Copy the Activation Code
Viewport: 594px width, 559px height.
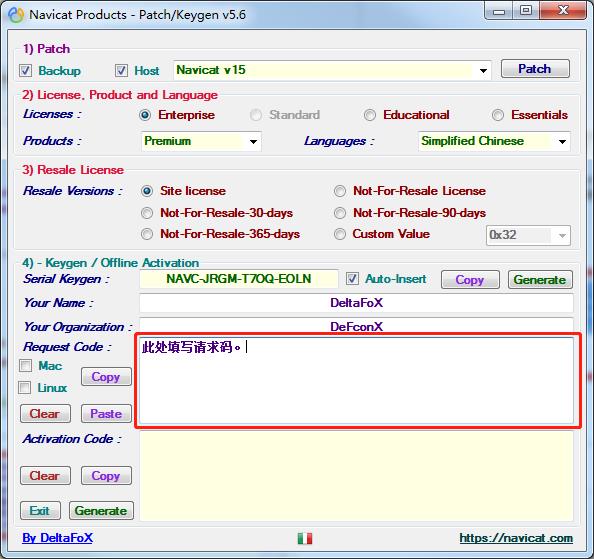pos(106,476)
